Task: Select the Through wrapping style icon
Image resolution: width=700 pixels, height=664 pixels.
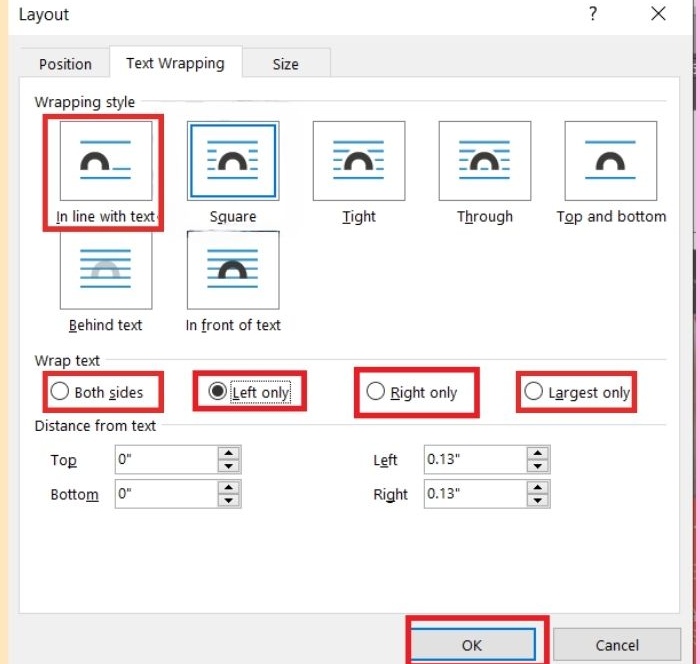Action: (x=484, y=161)
